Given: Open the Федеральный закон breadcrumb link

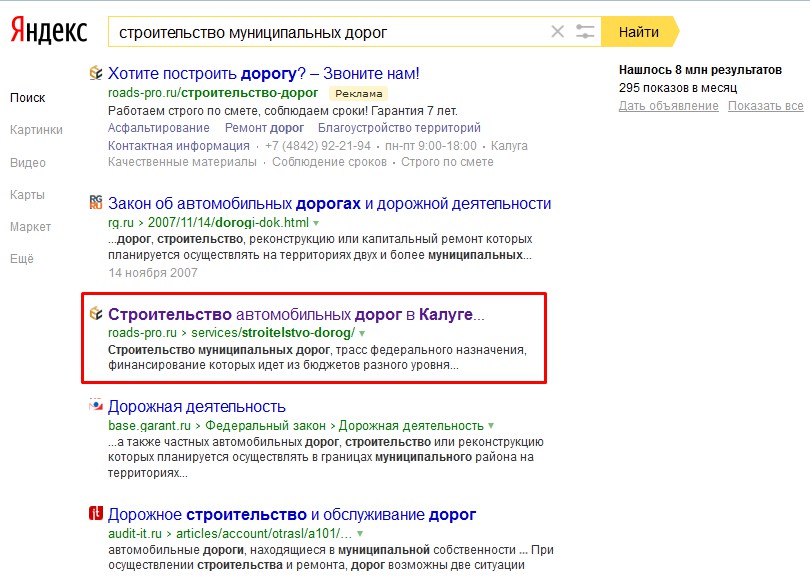Looking at the screenshot, I should (x=266, y=426).
